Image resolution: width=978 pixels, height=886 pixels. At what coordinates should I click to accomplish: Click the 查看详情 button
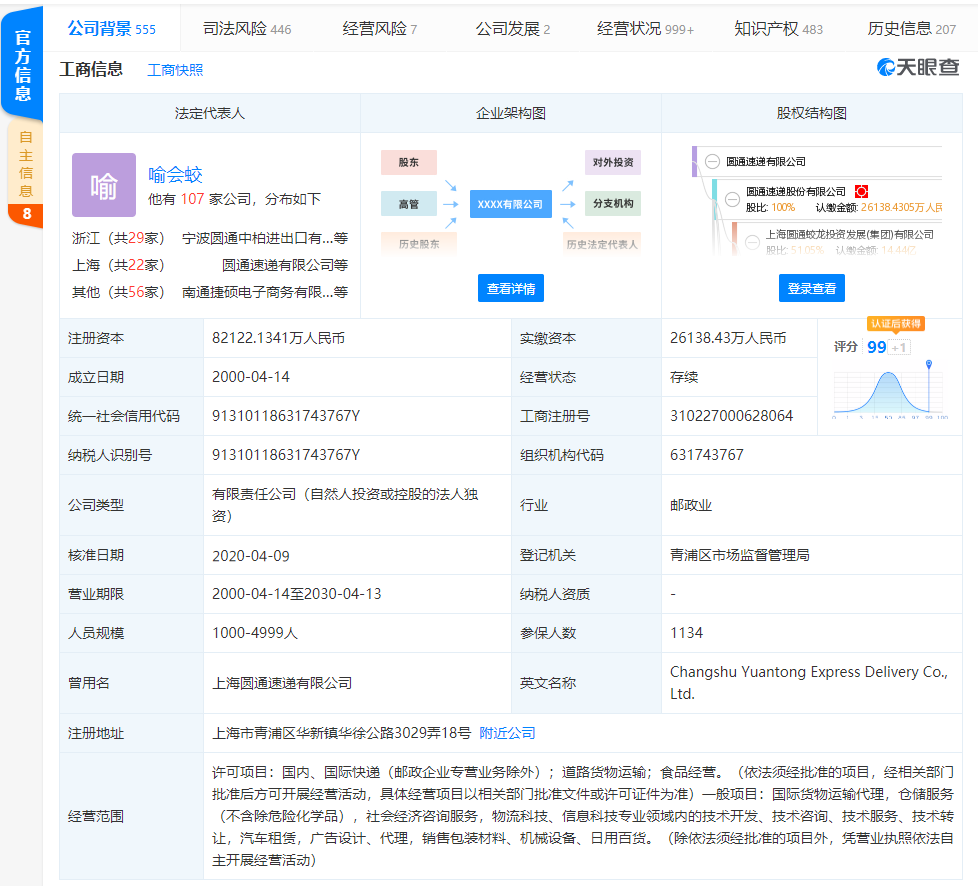pyautogui.click(x=510, y=289)
